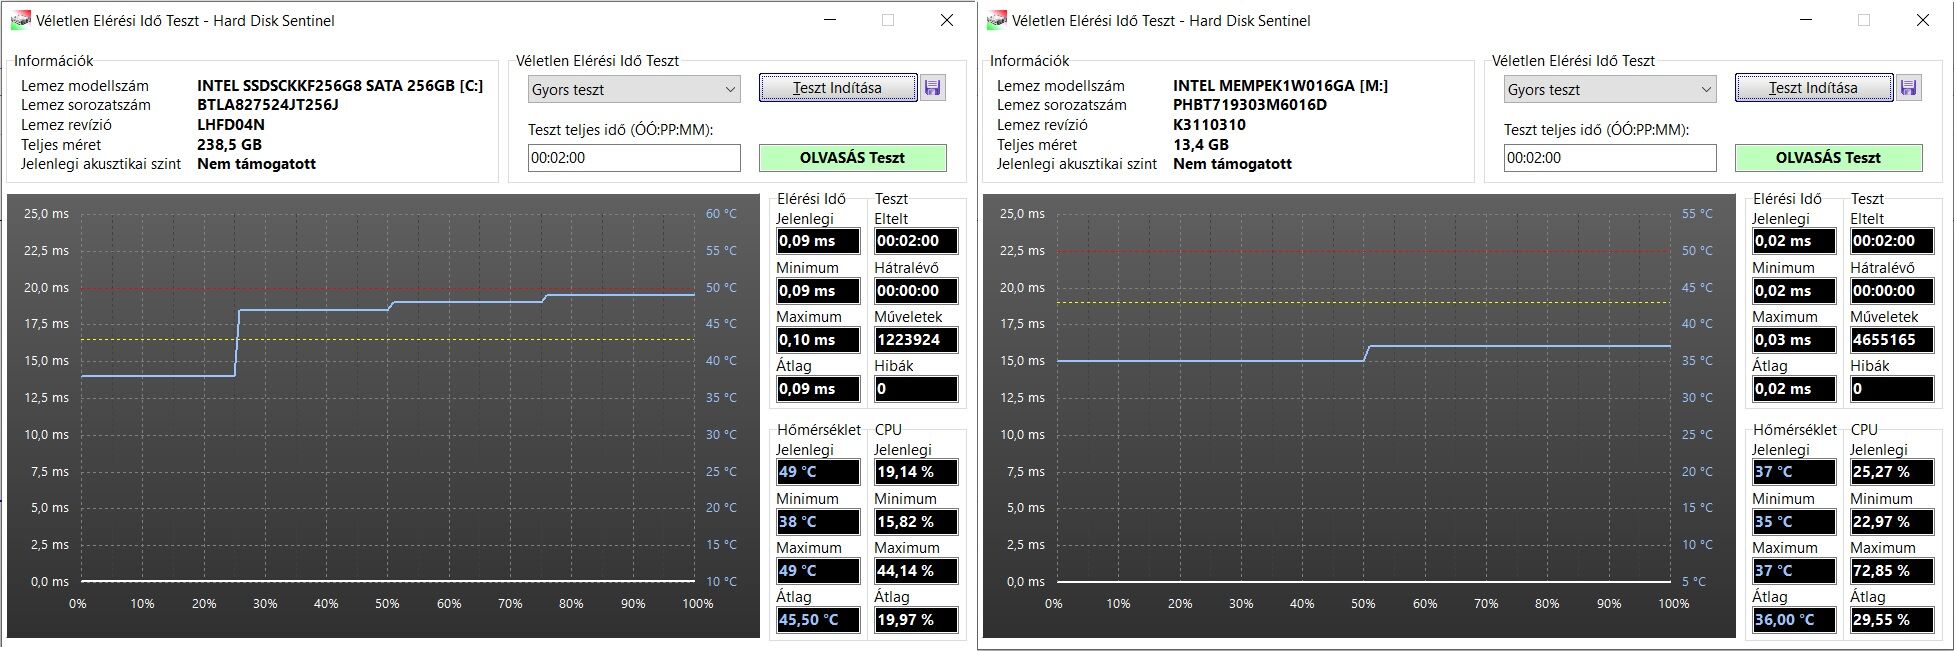Screen dimensions: 1957x651
Task: Click the OLVASÁS Teszt button in right window
Action: (1828, 158)
